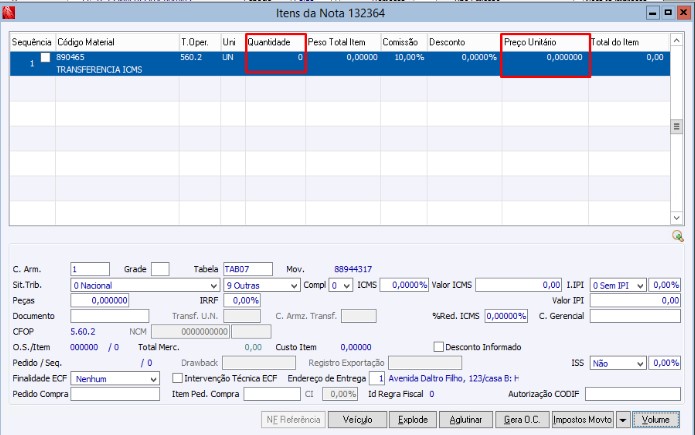Click the green magnifier icon below the grid

tap(677, 236)
